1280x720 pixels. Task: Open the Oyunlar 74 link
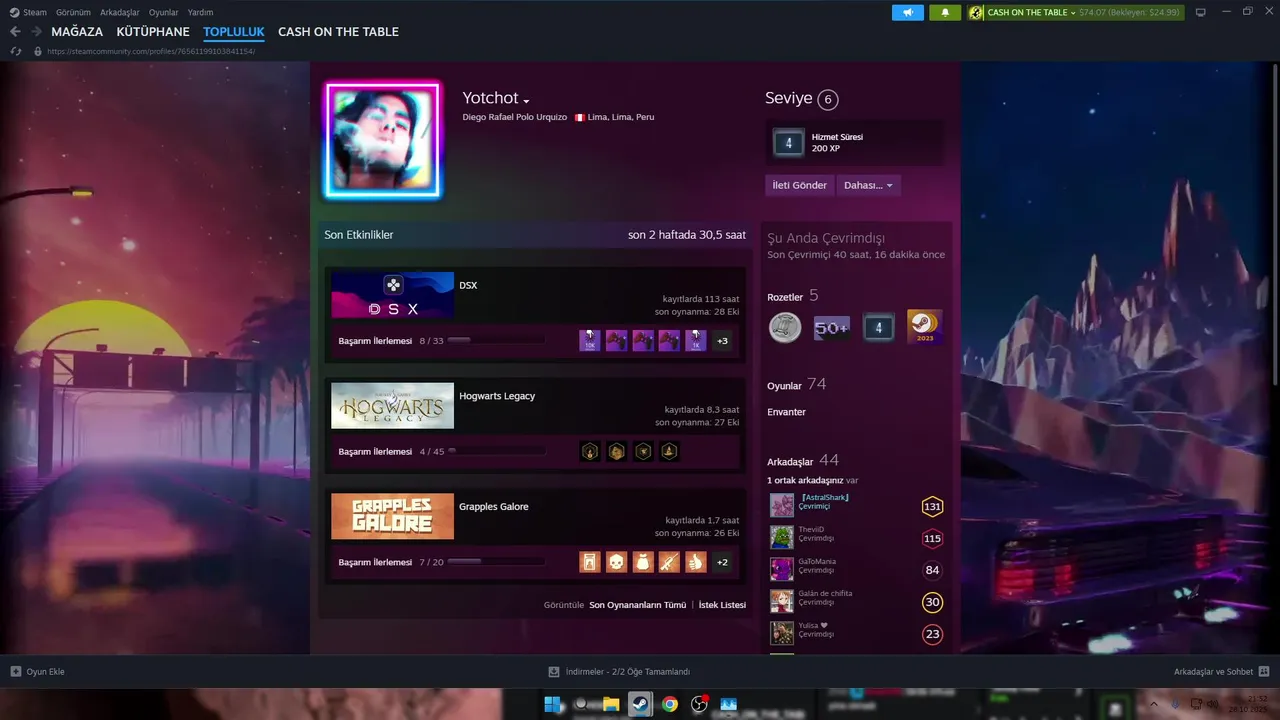point(796,384)
